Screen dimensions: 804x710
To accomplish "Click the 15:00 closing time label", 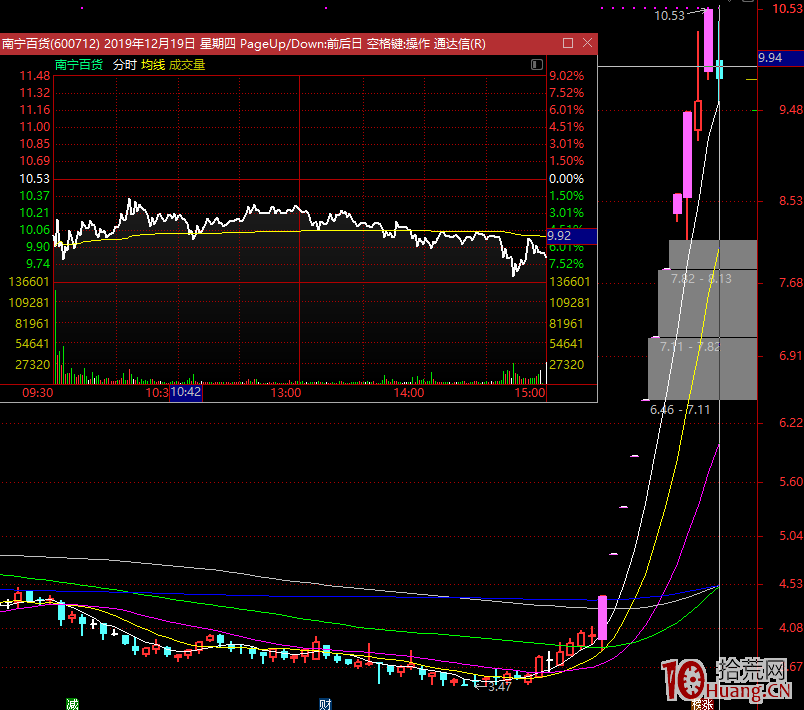I will [530, 393].
